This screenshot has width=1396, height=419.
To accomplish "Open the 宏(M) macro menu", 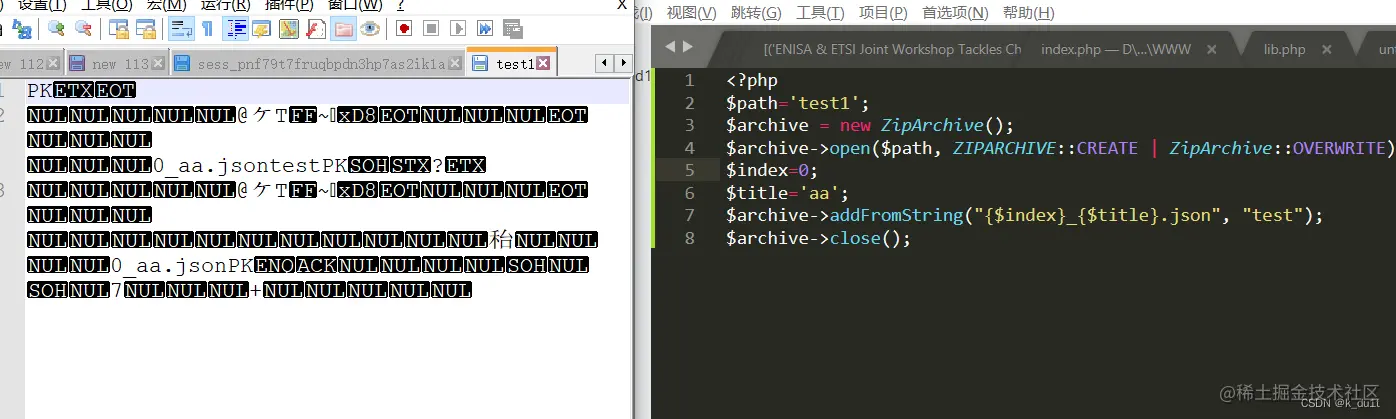I will point(166,5).
